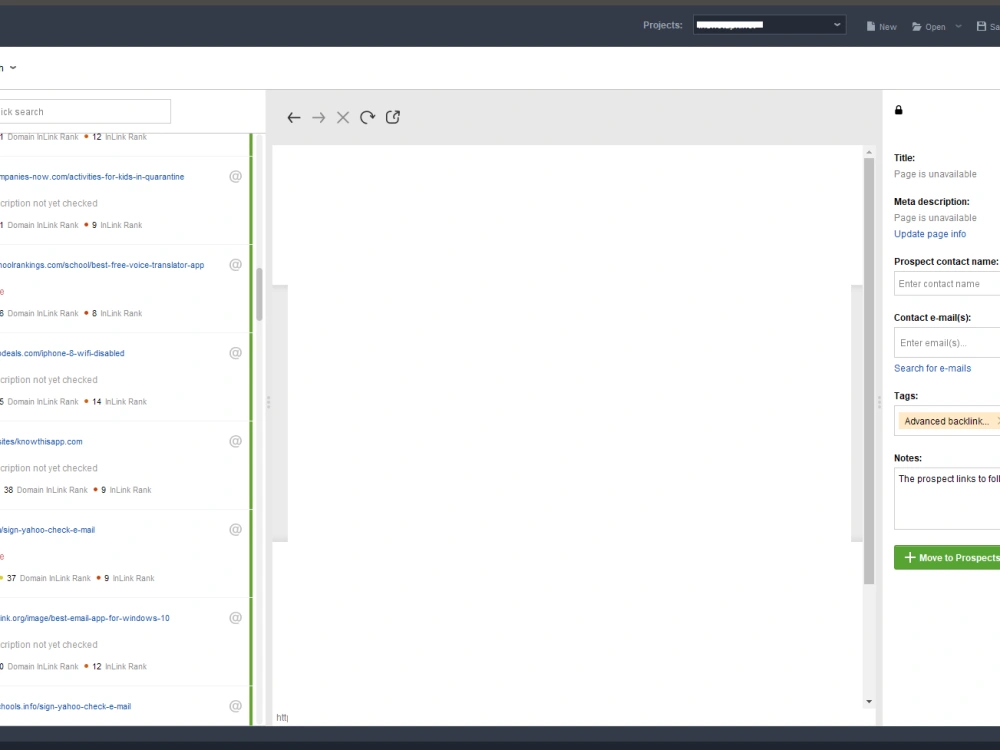Stop loading the preview page
The width and height of the screenshot is (1000, 750).
[343, 117]
